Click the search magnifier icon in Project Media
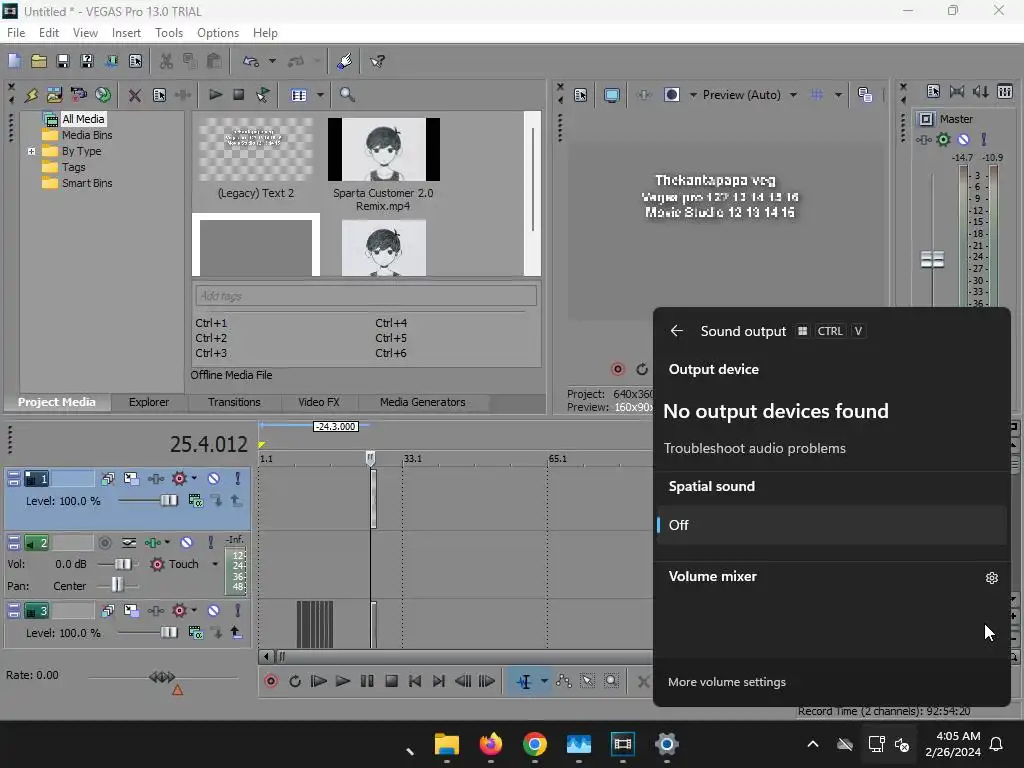This screenshot has height=768, width=1024. coord(347,95)
